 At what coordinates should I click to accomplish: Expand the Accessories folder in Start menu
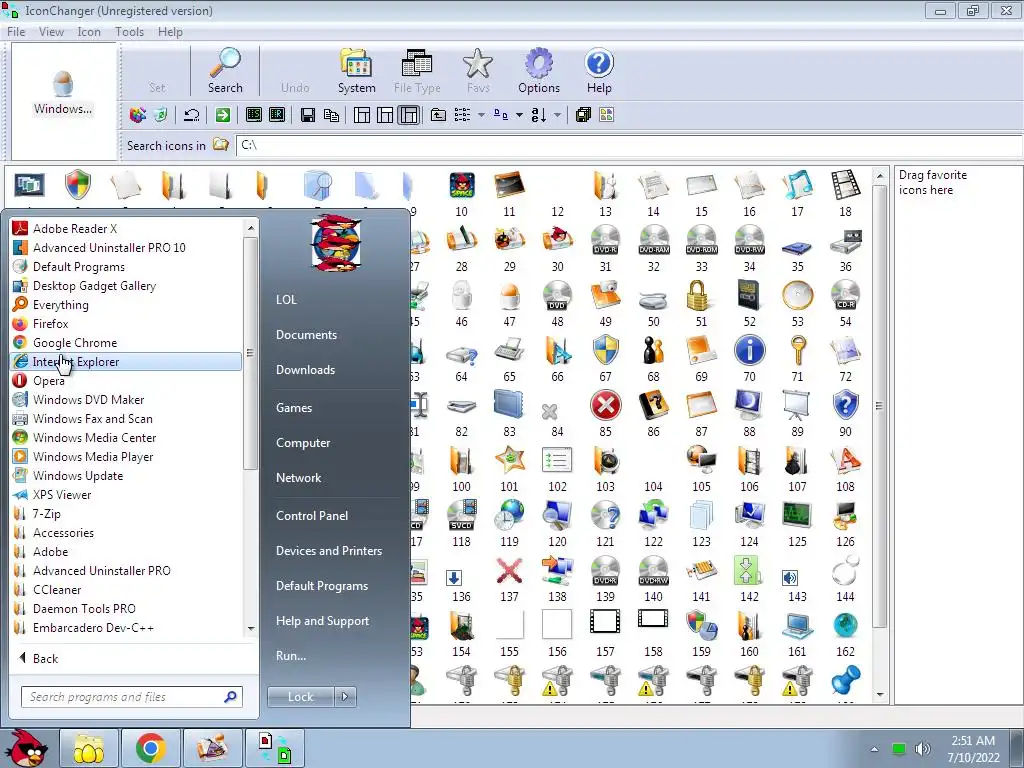[63, 533]
